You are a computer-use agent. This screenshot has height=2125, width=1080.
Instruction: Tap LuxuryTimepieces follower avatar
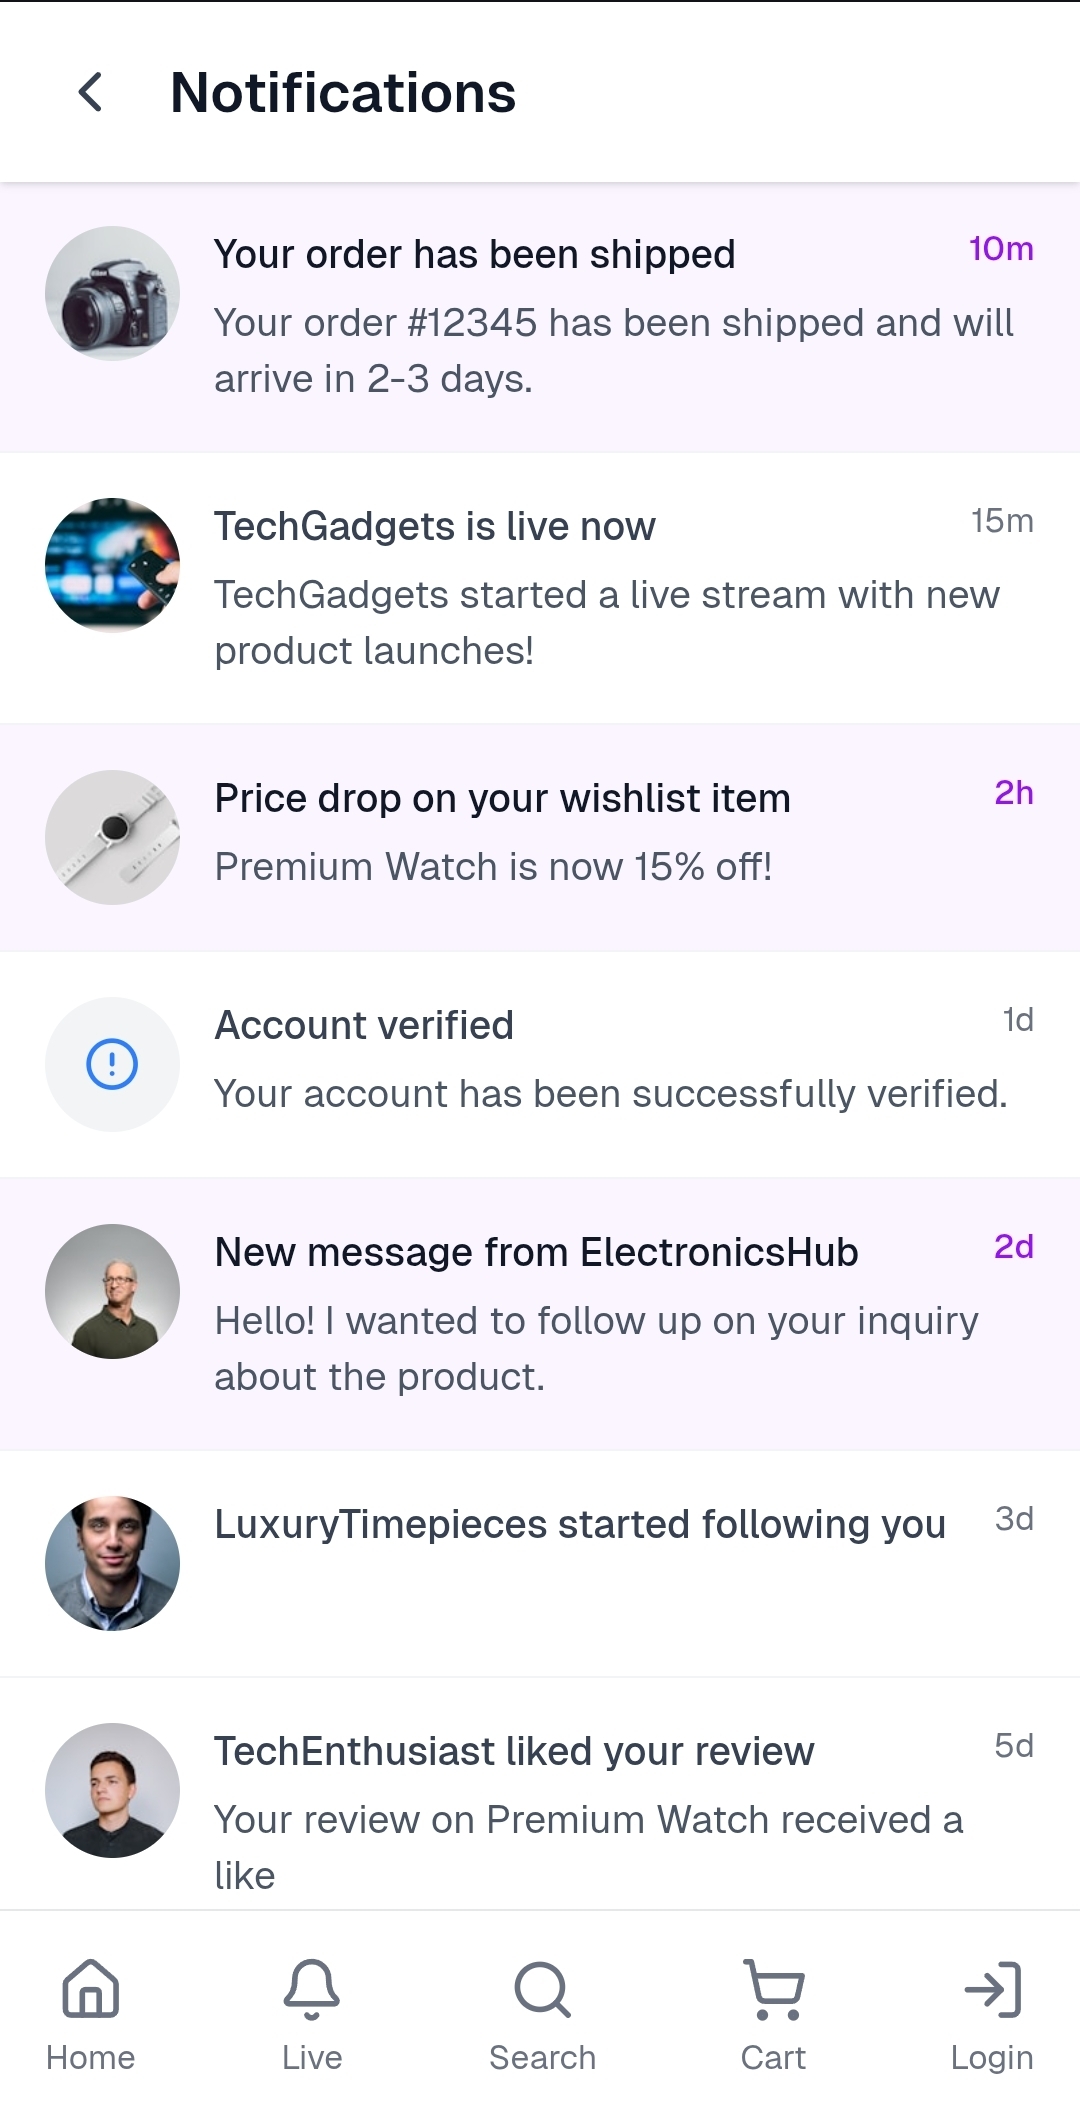click(x=113, y=1563)
